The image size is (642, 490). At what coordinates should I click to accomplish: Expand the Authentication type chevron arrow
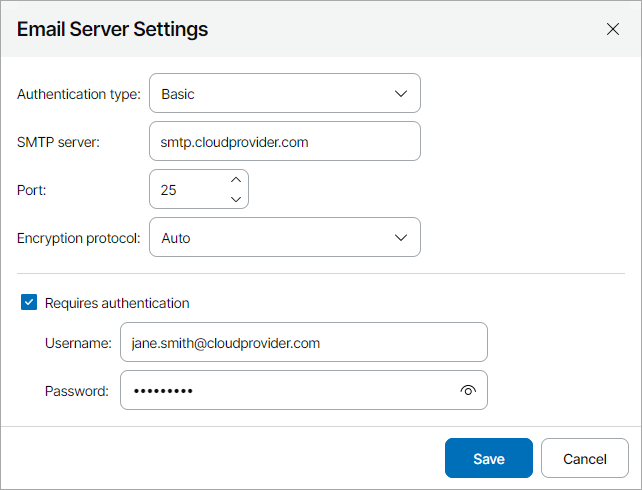pos(401,94)
